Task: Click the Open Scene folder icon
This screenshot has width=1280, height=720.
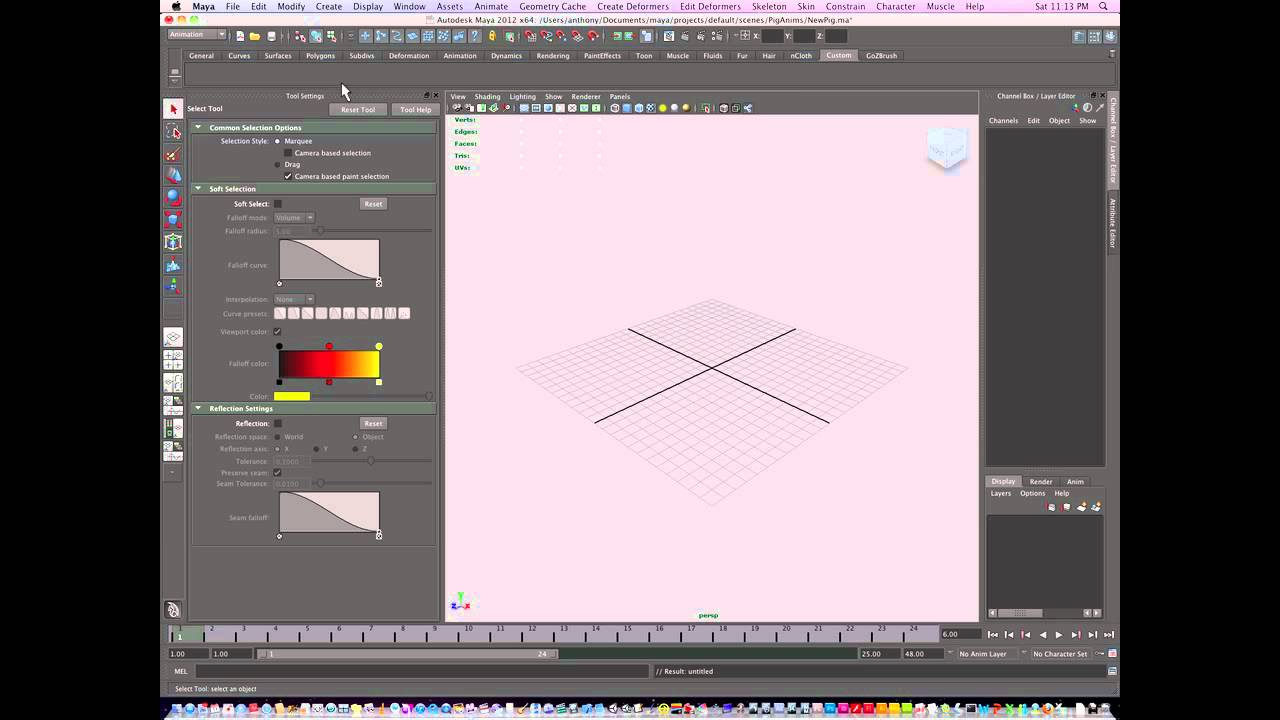Action: coord(255,36)
